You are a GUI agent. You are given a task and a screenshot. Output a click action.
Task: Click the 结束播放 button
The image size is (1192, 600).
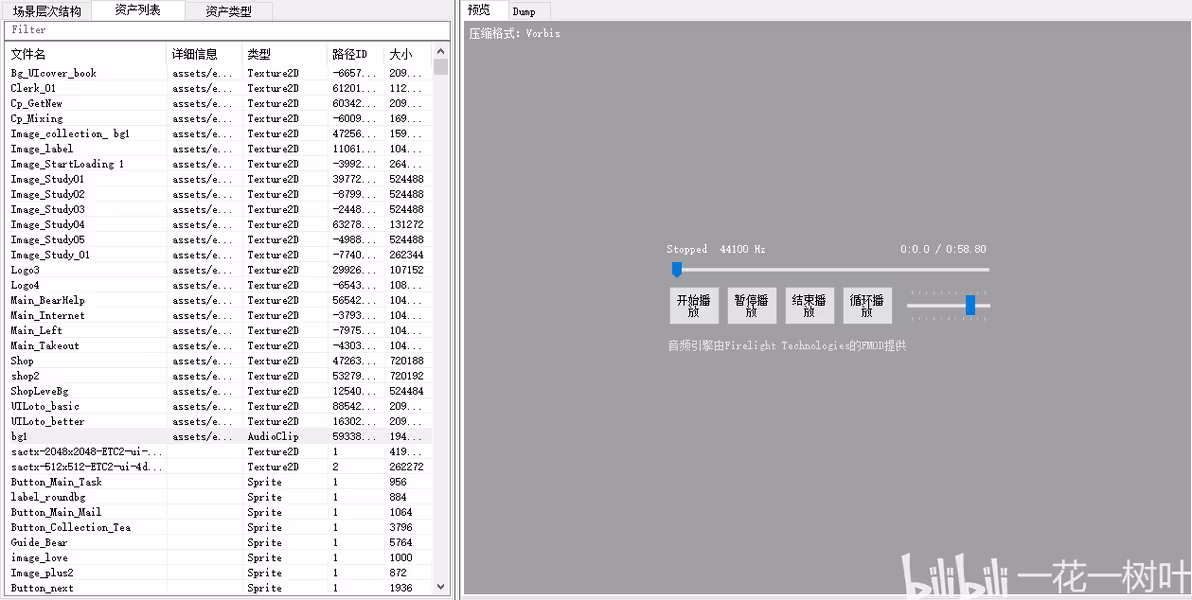[809, 306]
